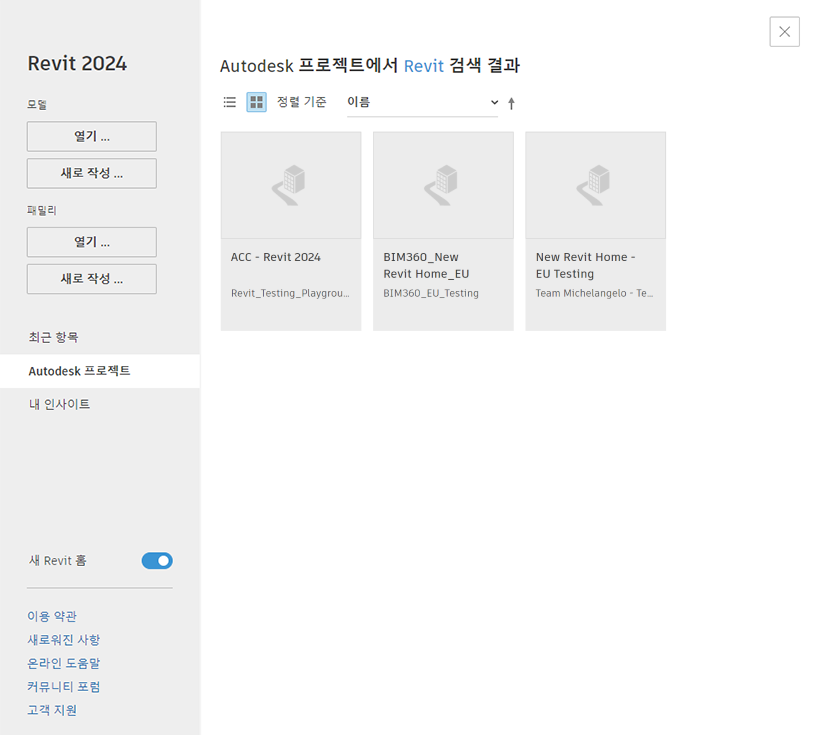Visit 커뮤니티 포럼 link
820x735 pixels.
tap(63, 687)
